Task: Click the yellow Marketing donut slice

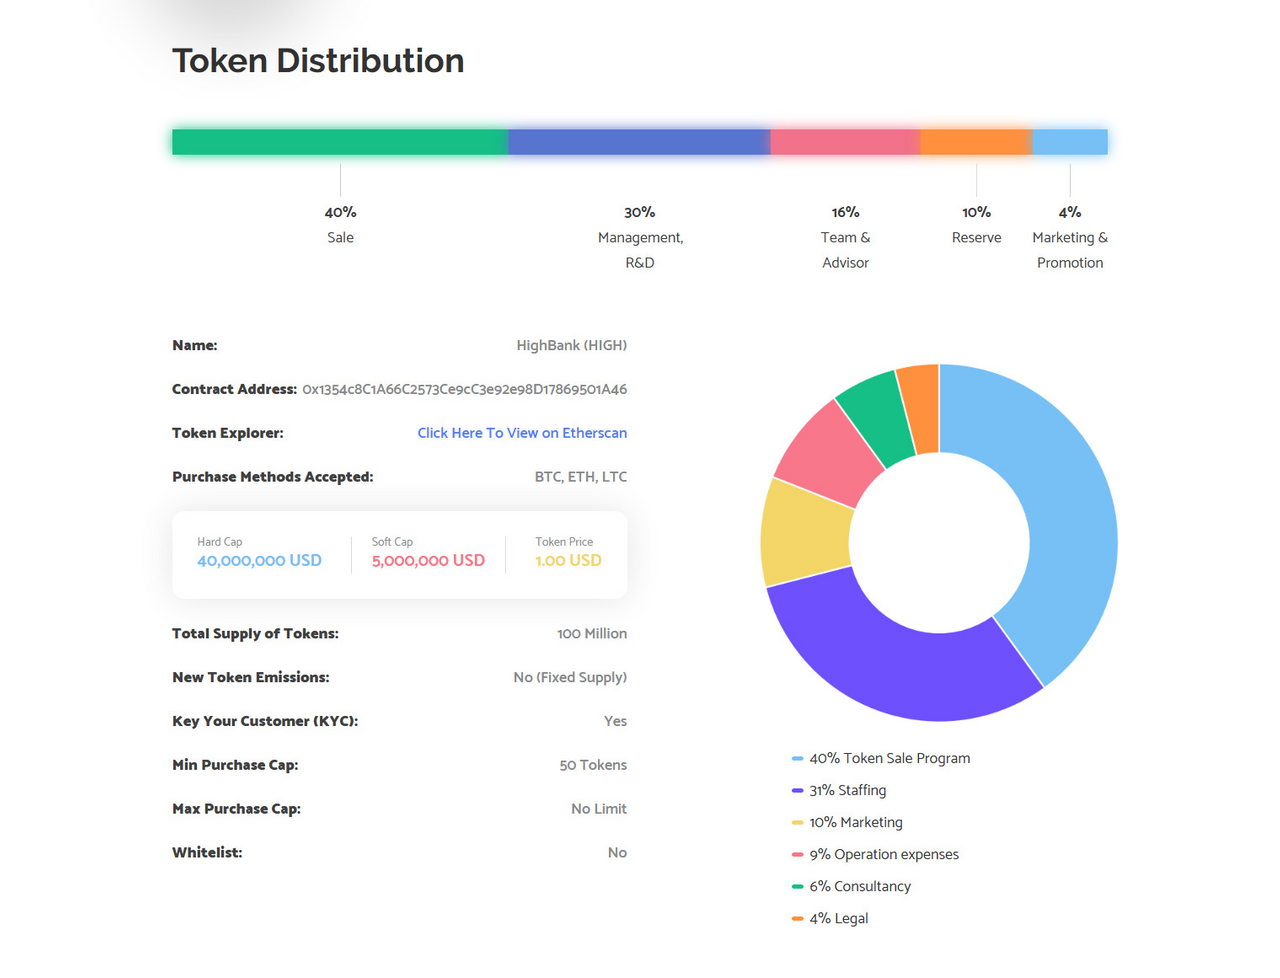Action: (805, 533)
